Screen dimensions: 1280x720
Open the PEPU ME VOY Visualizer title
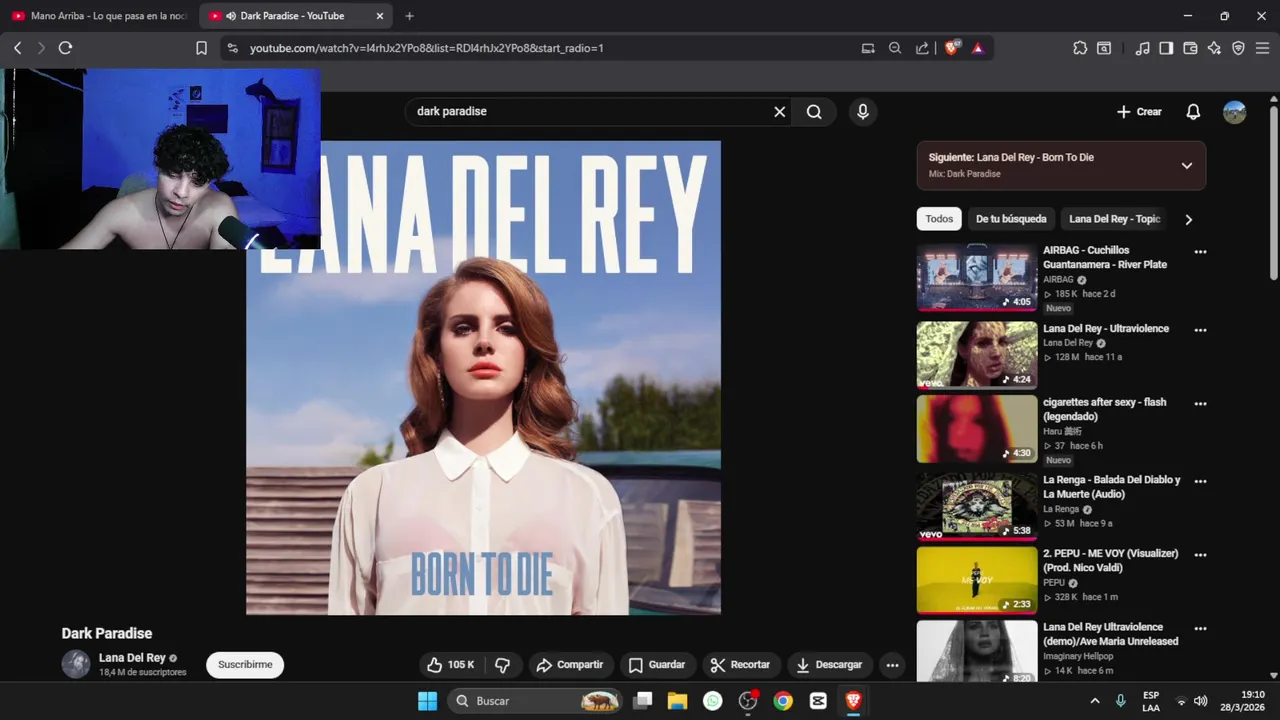[x=1110, y=560]
